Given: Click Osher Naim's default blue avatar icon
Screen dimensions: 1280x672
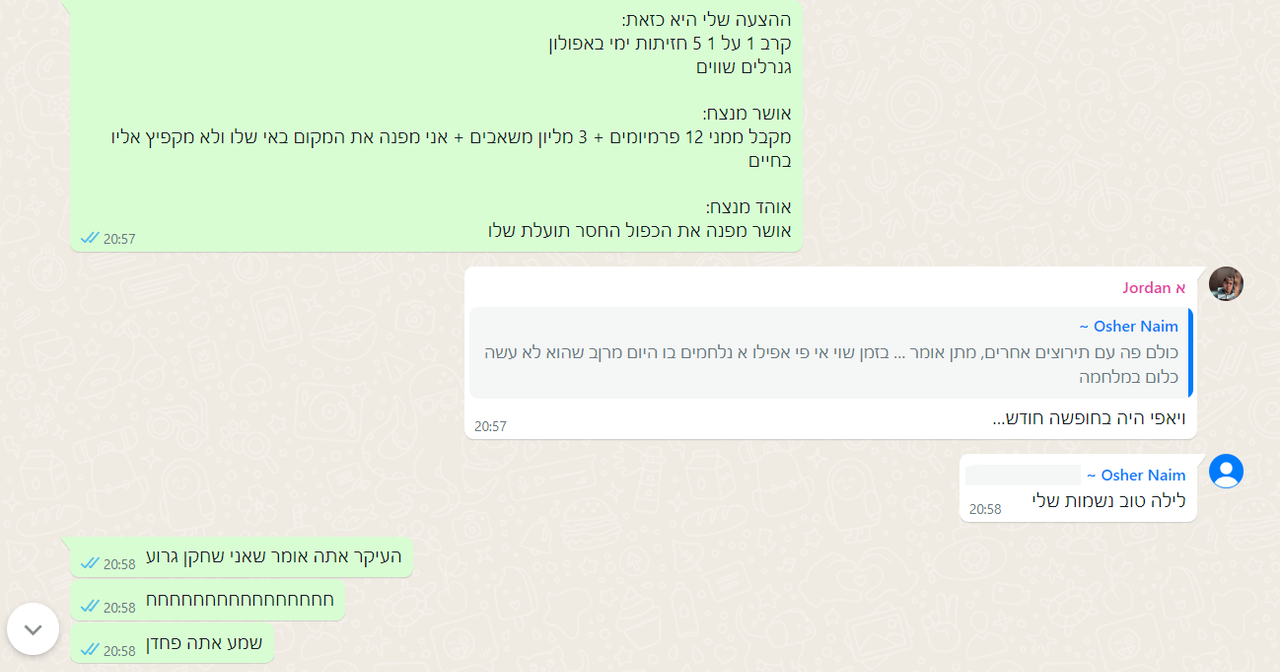Looking at the screenshot, I should point(1226,471).
